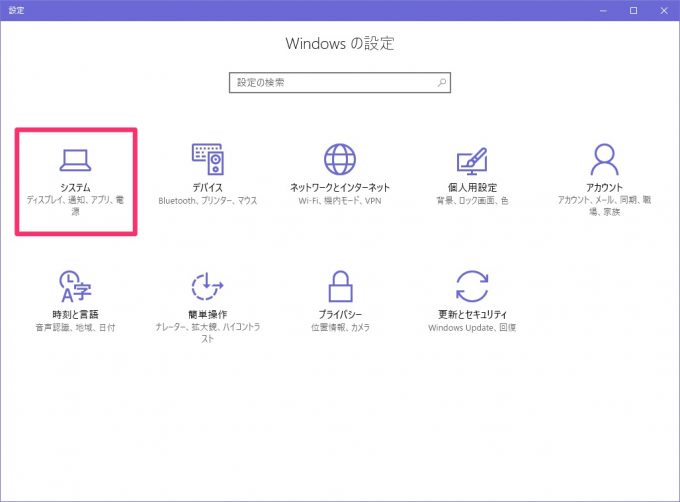Click the アカウント、メール、同期 description text

coord(604,205)
